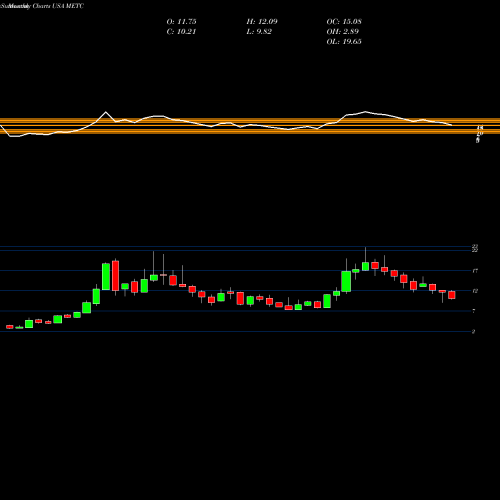Click the '12' price axis label
The height and width of the screenshot is (500, 500).
click(x=475, y=291)
